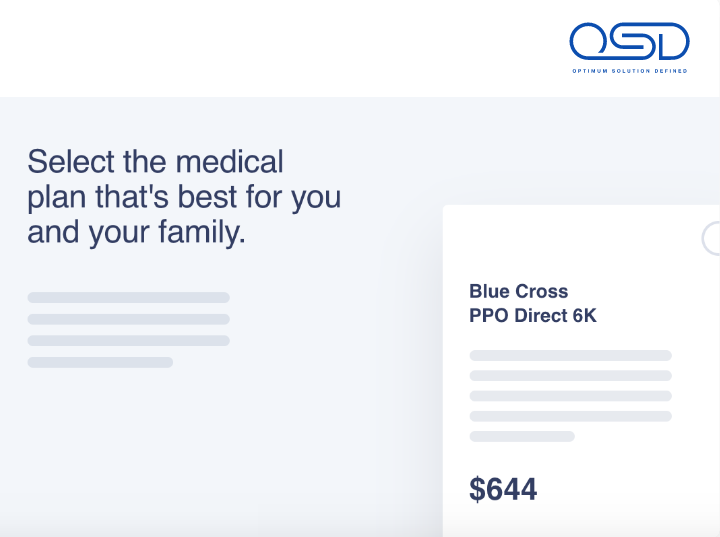
Task: Click the second description line in plan card
Action: pos(570,376)
